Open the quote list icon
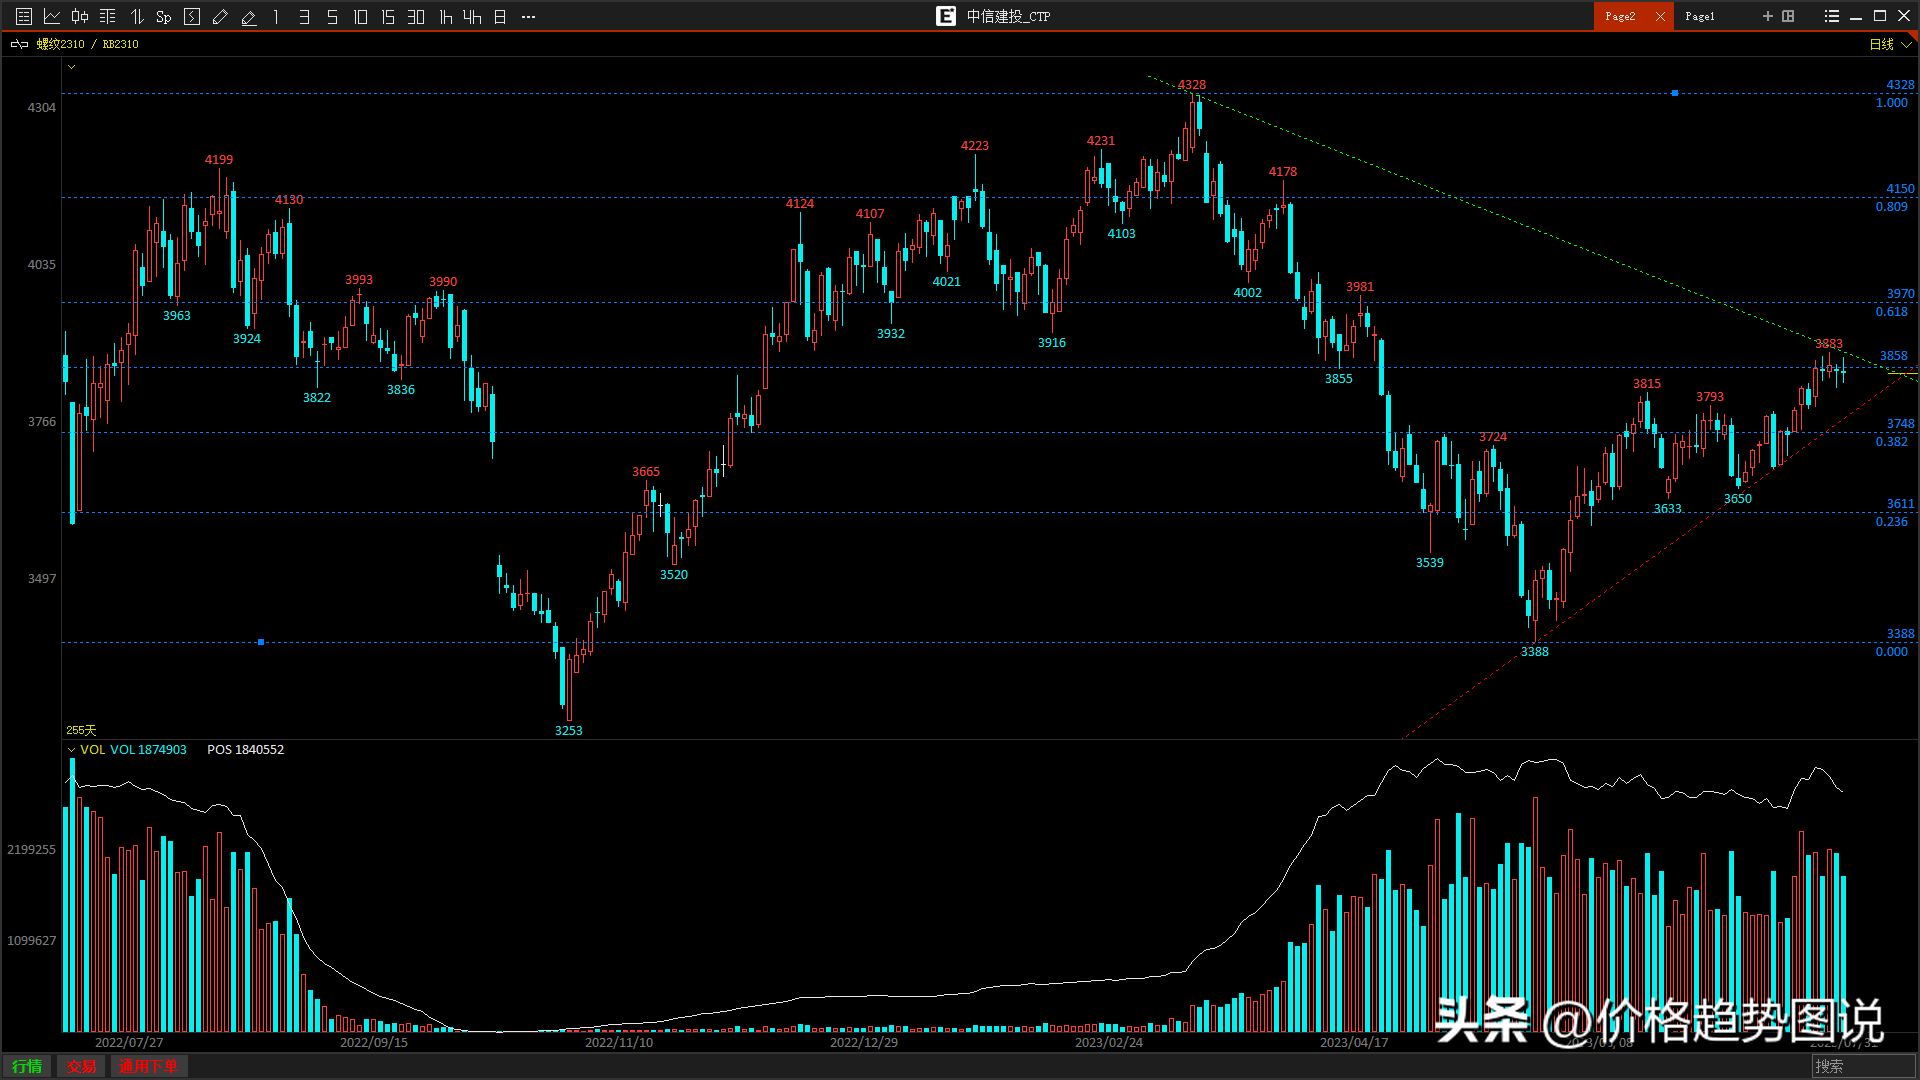The height and width of the screenshot is (1080, 1920). (24, 17)
